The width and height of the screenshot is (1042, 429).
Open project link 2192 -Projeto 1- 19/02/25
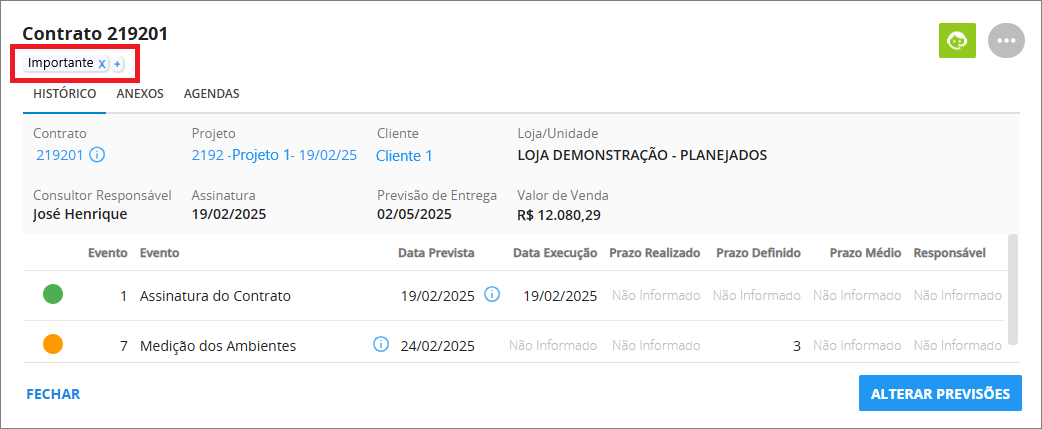pyautogui.click(x=274, y=155)
